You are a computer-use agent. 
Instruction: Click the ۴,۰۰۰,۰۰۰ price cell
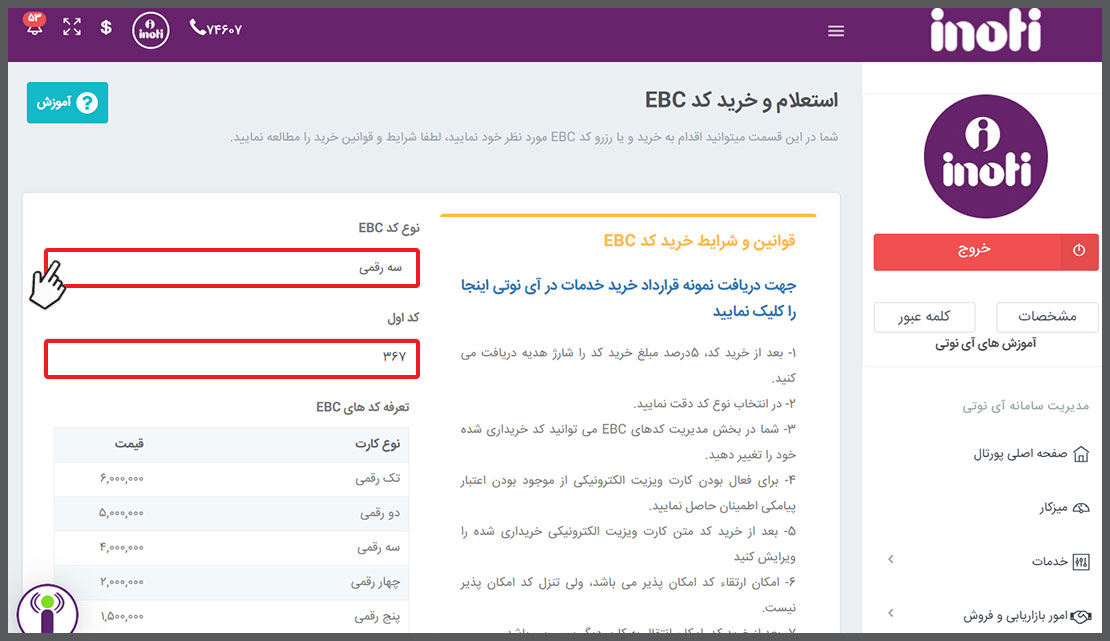(122, 548)
